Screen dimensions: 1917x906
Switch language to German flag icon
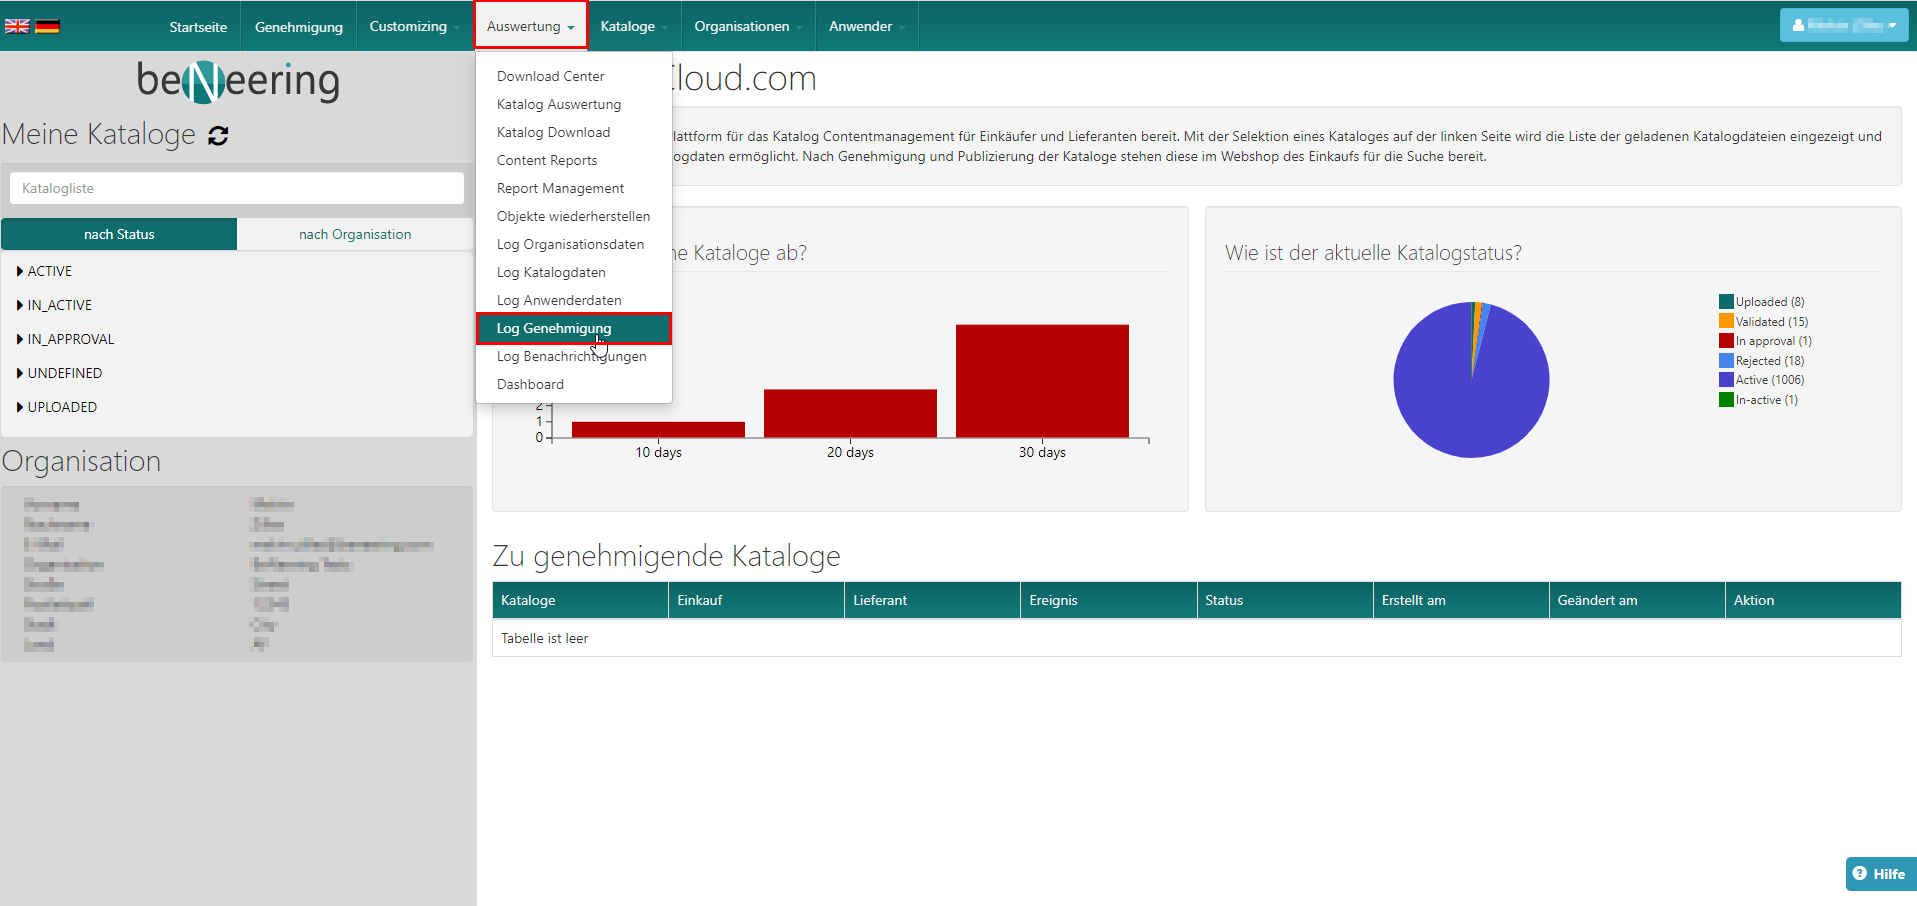click(47, 27)
